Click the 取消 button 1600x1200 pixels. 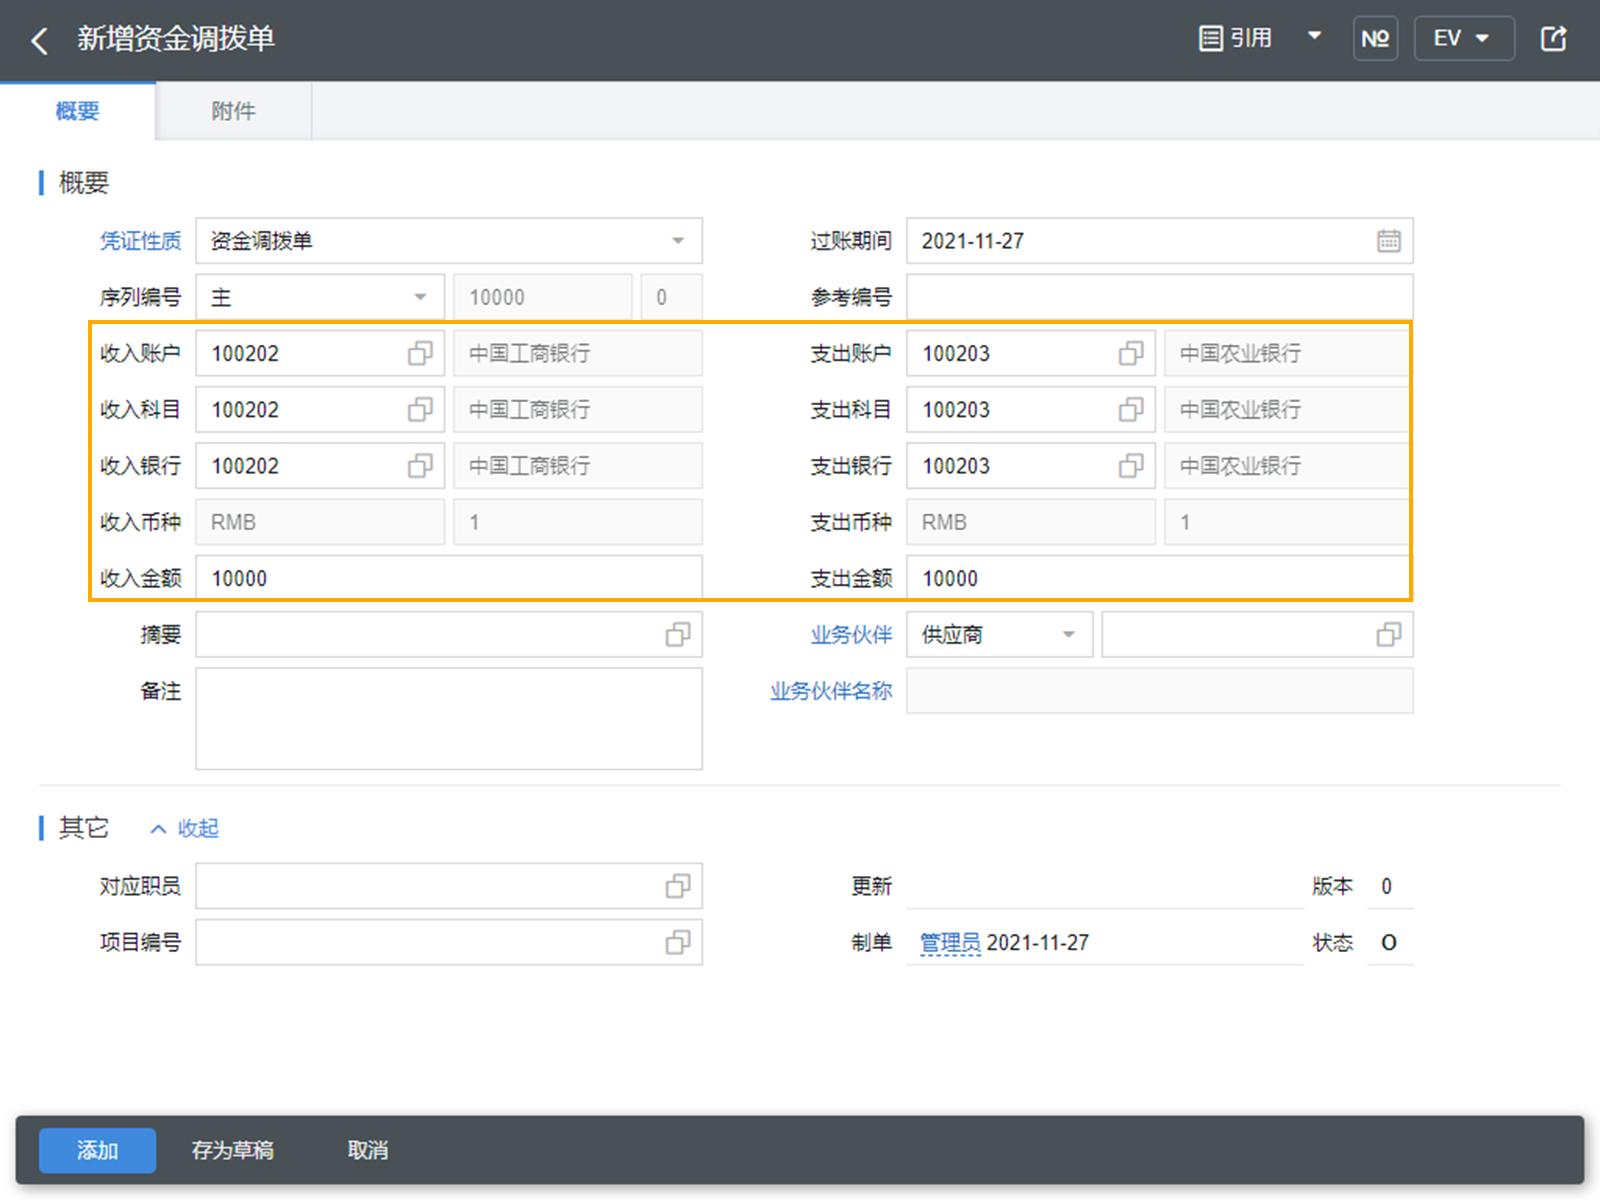[368, 1150]
